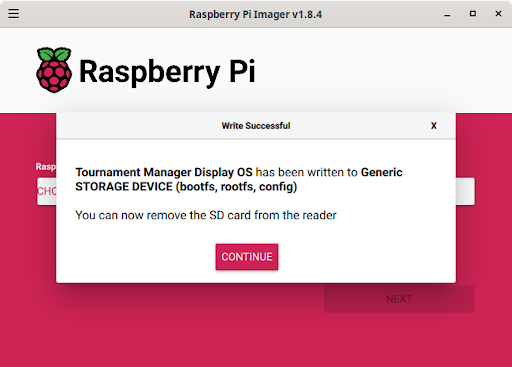Click the CONTINUE button

click(247, 257)
